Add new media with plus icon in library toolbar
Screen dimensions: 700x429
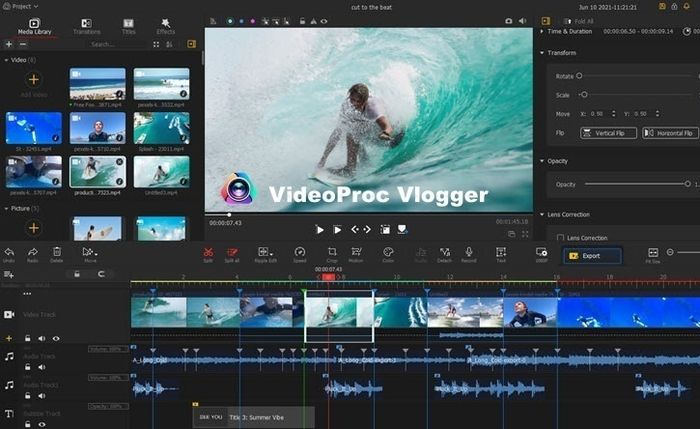point(9,44)
